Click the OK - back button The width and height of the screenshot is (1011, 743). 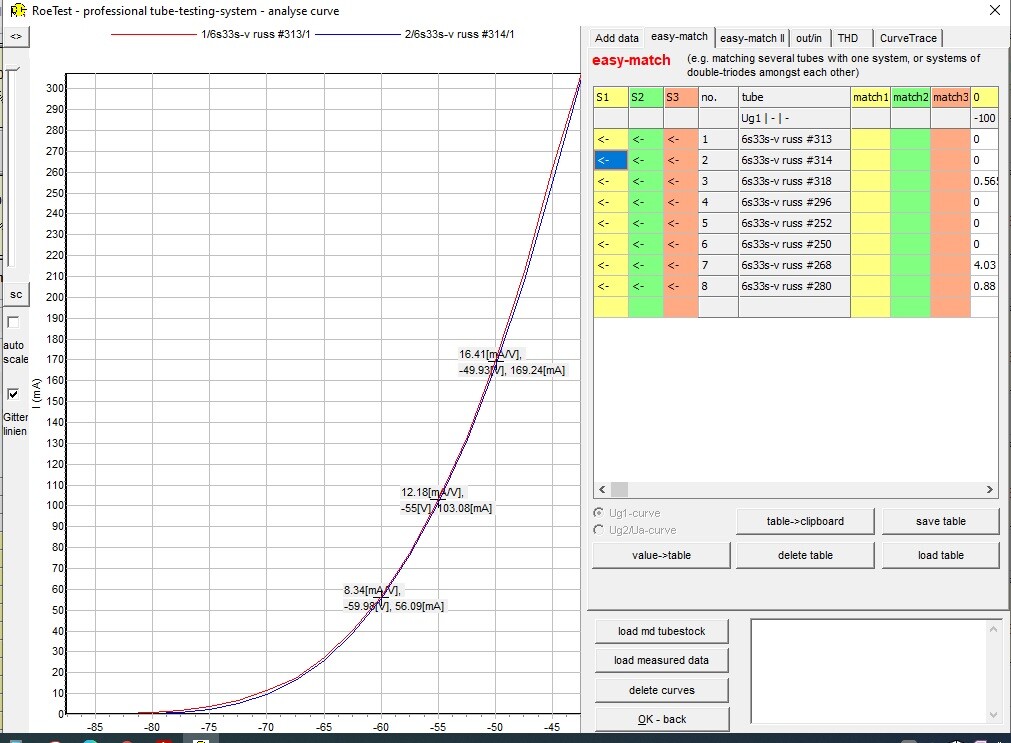(662, 719)
